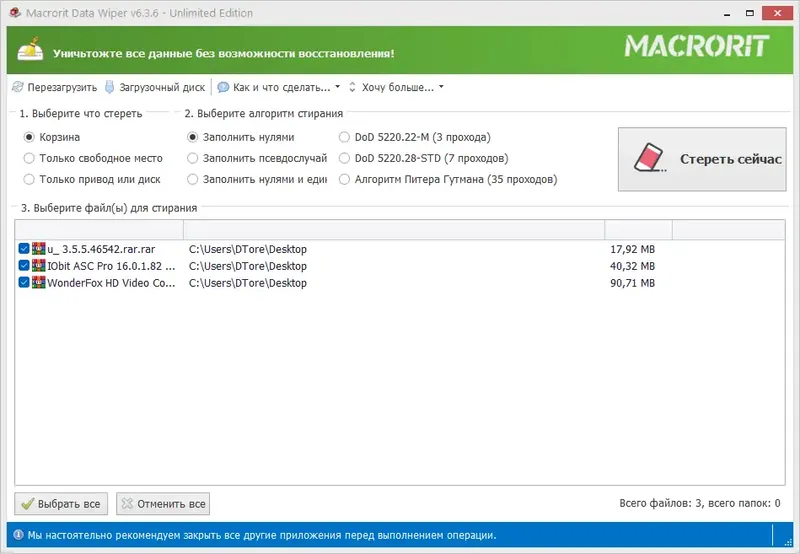Click the Загрузочный диск USB icon

(109, 87)
